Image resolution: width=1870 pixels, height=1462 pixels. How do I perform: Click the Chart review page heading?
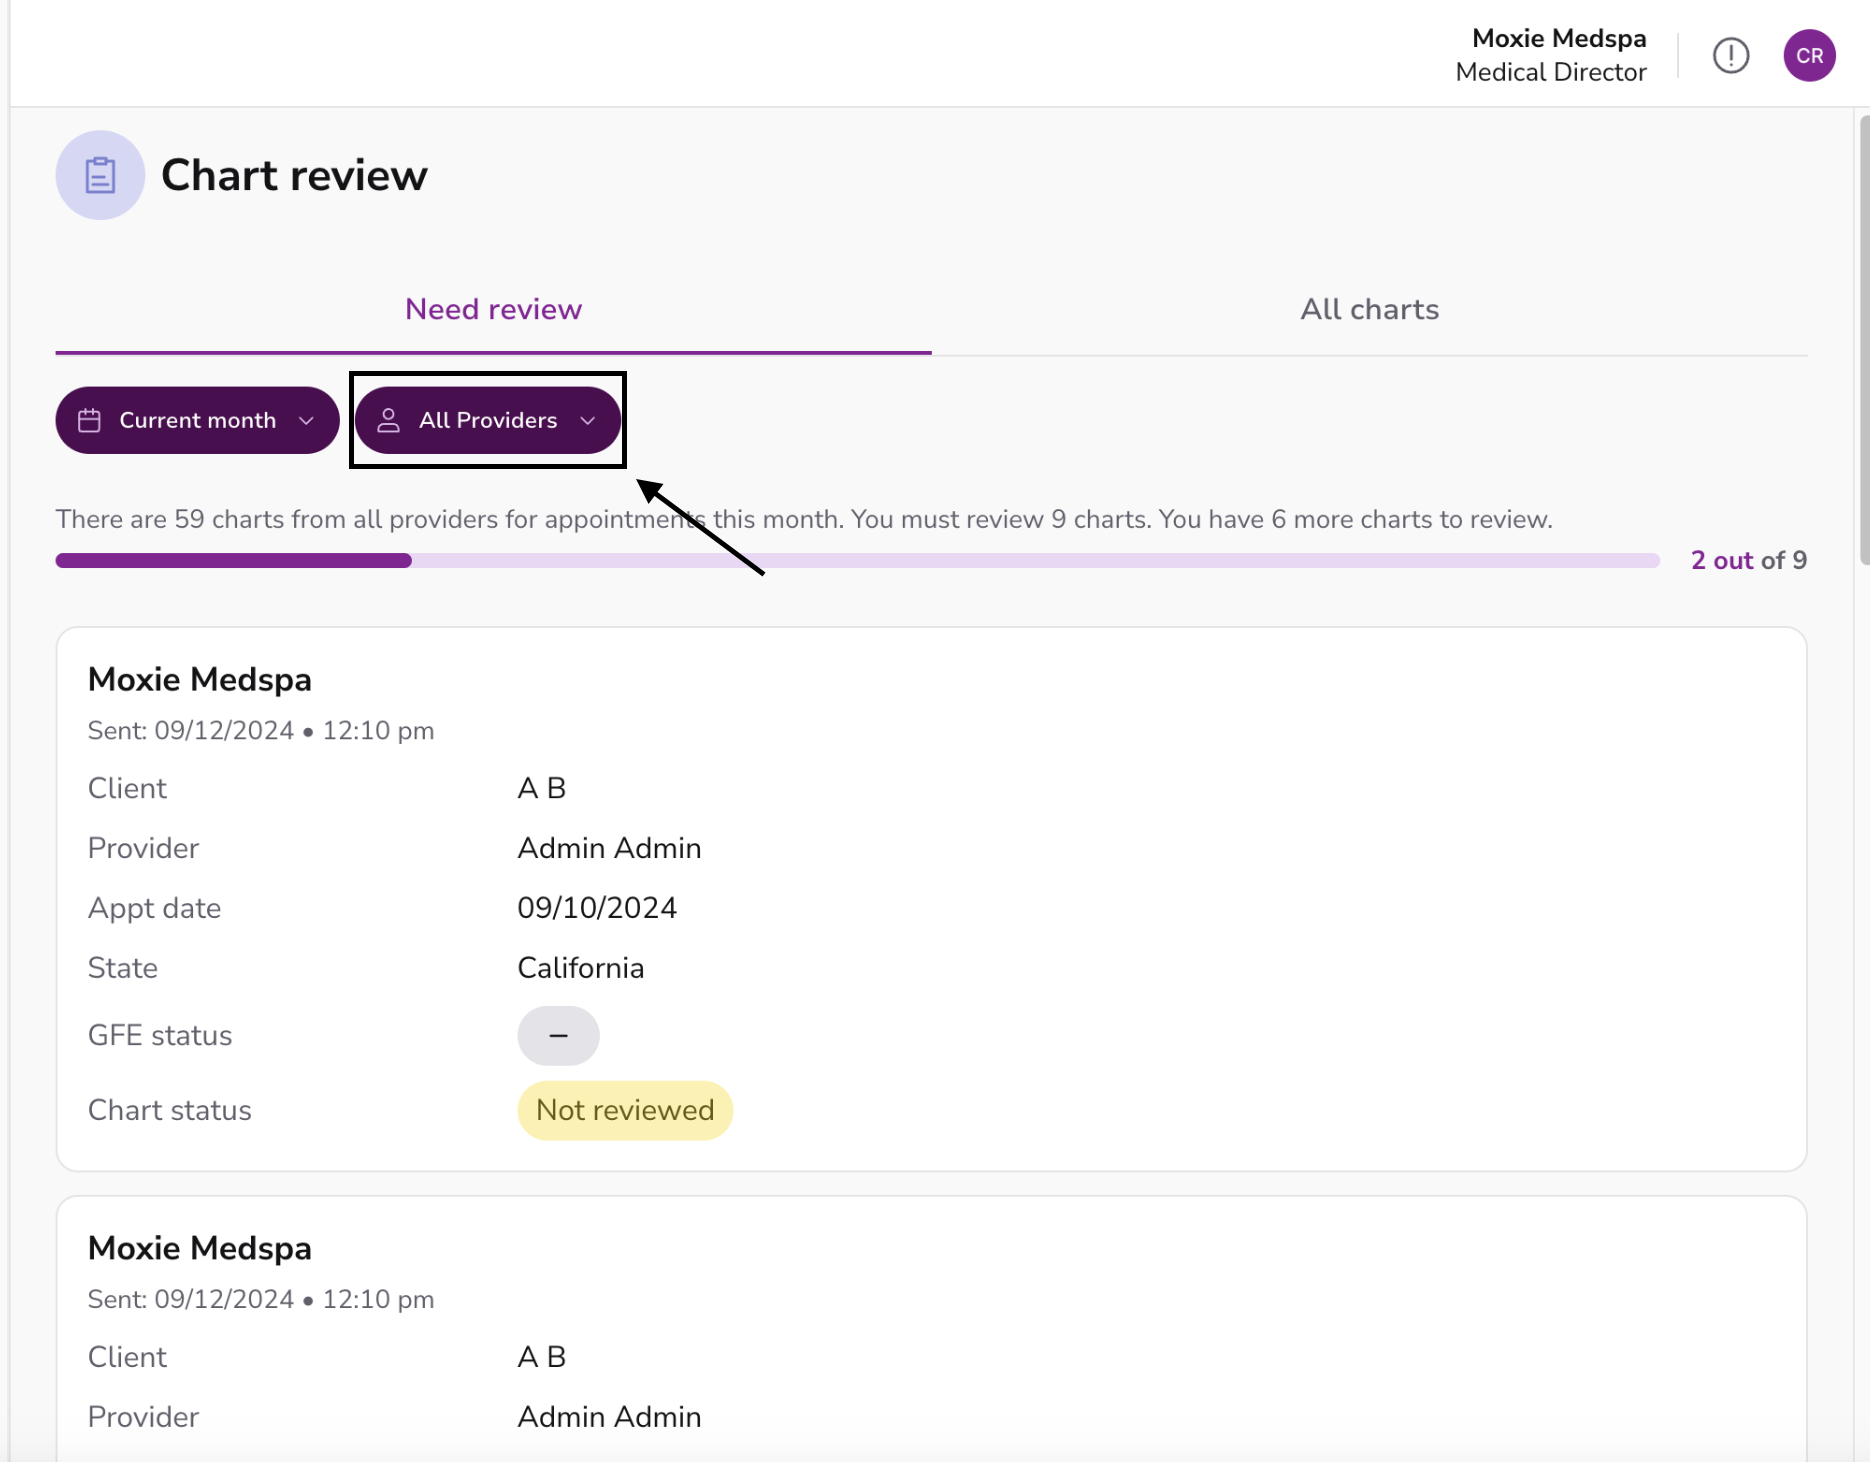tap(294, 175)
